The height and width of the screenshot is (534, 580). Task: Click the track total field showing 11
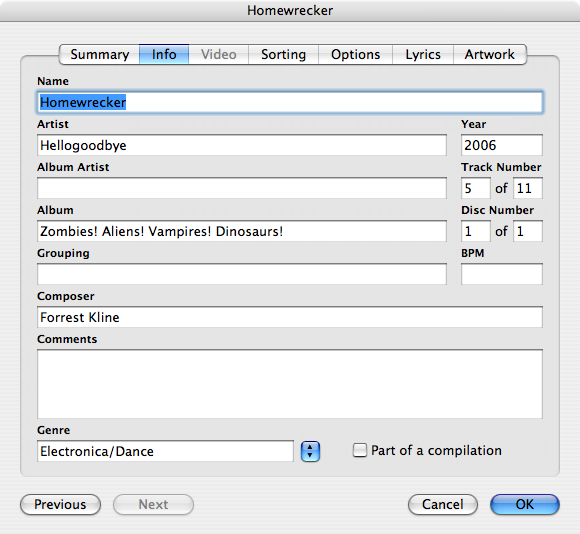pos(528,188)
